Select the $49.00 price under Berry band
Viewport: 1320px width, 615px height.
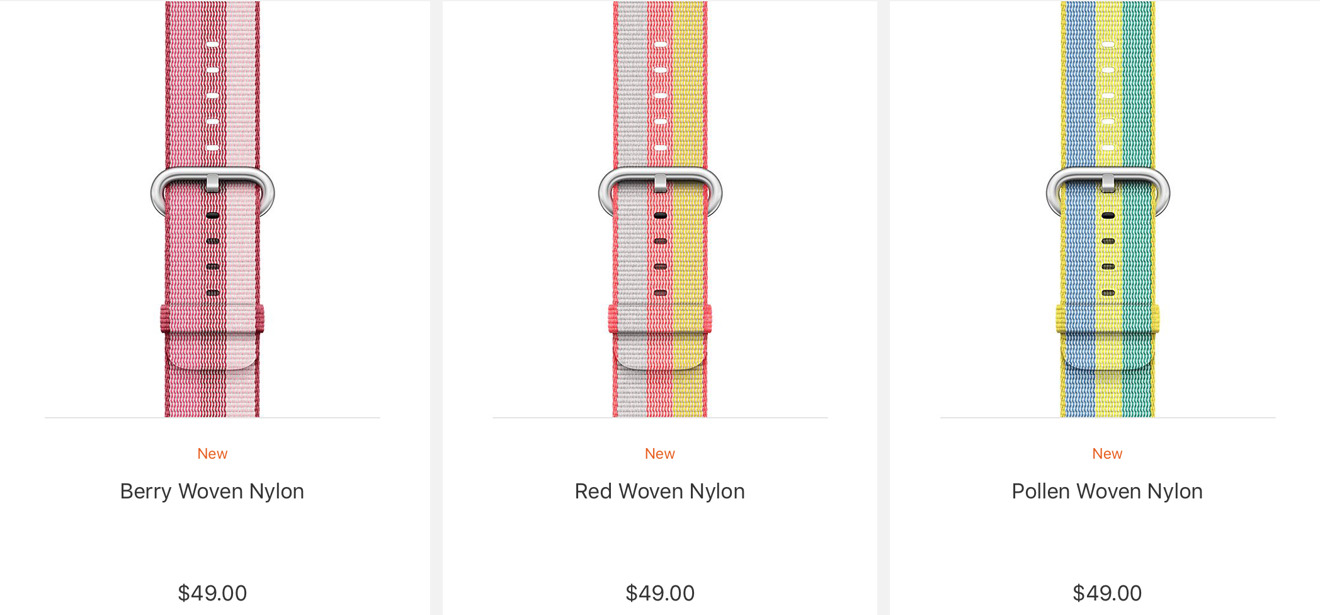(x=212, y=593)
